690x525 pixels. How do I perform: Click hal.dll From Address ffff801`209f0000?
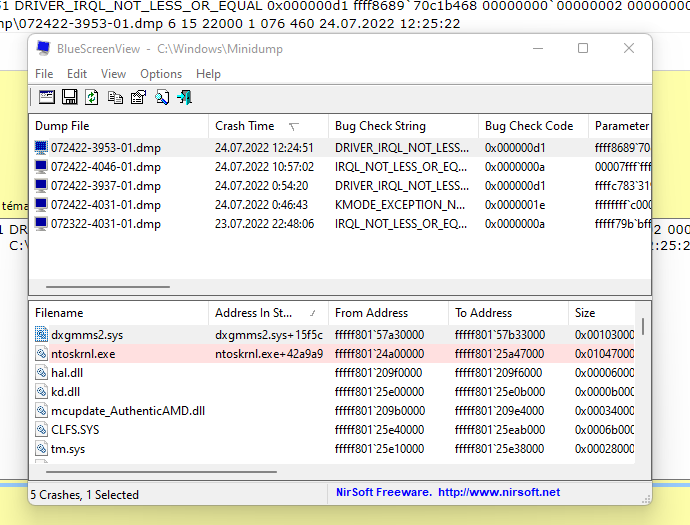[378, 372]
